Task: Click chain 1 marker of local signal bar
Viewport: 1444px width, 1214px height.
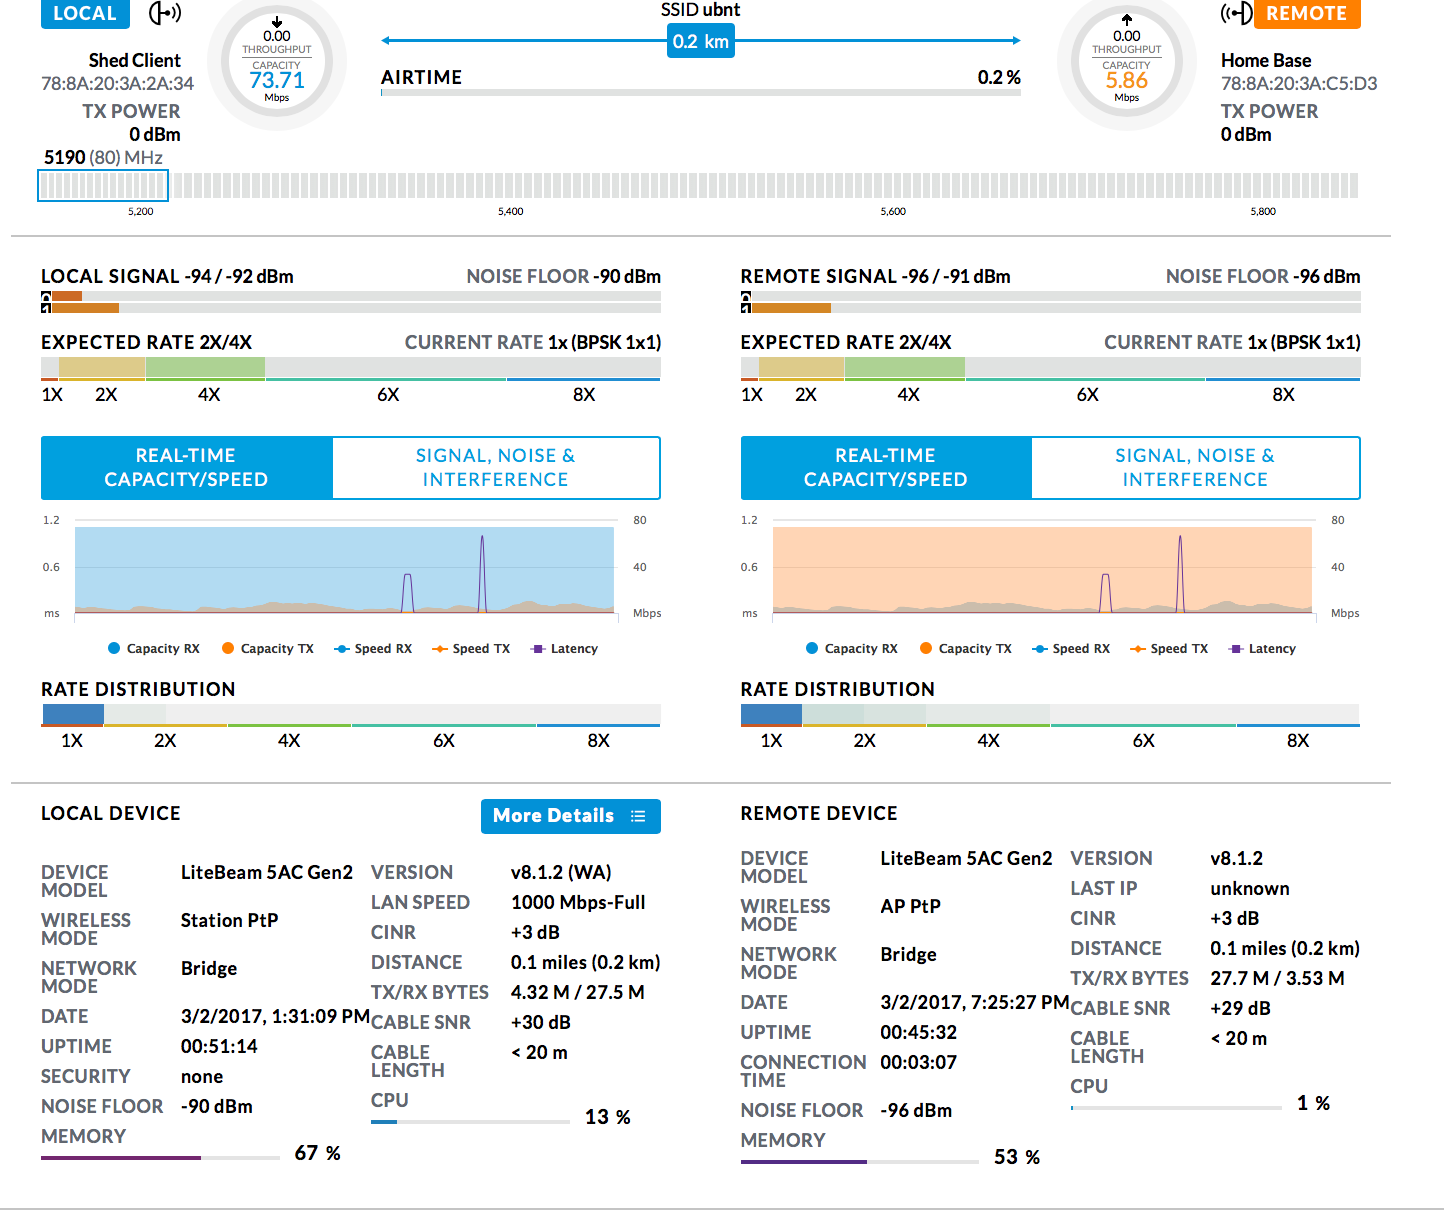Action: [x=46, y=307]
